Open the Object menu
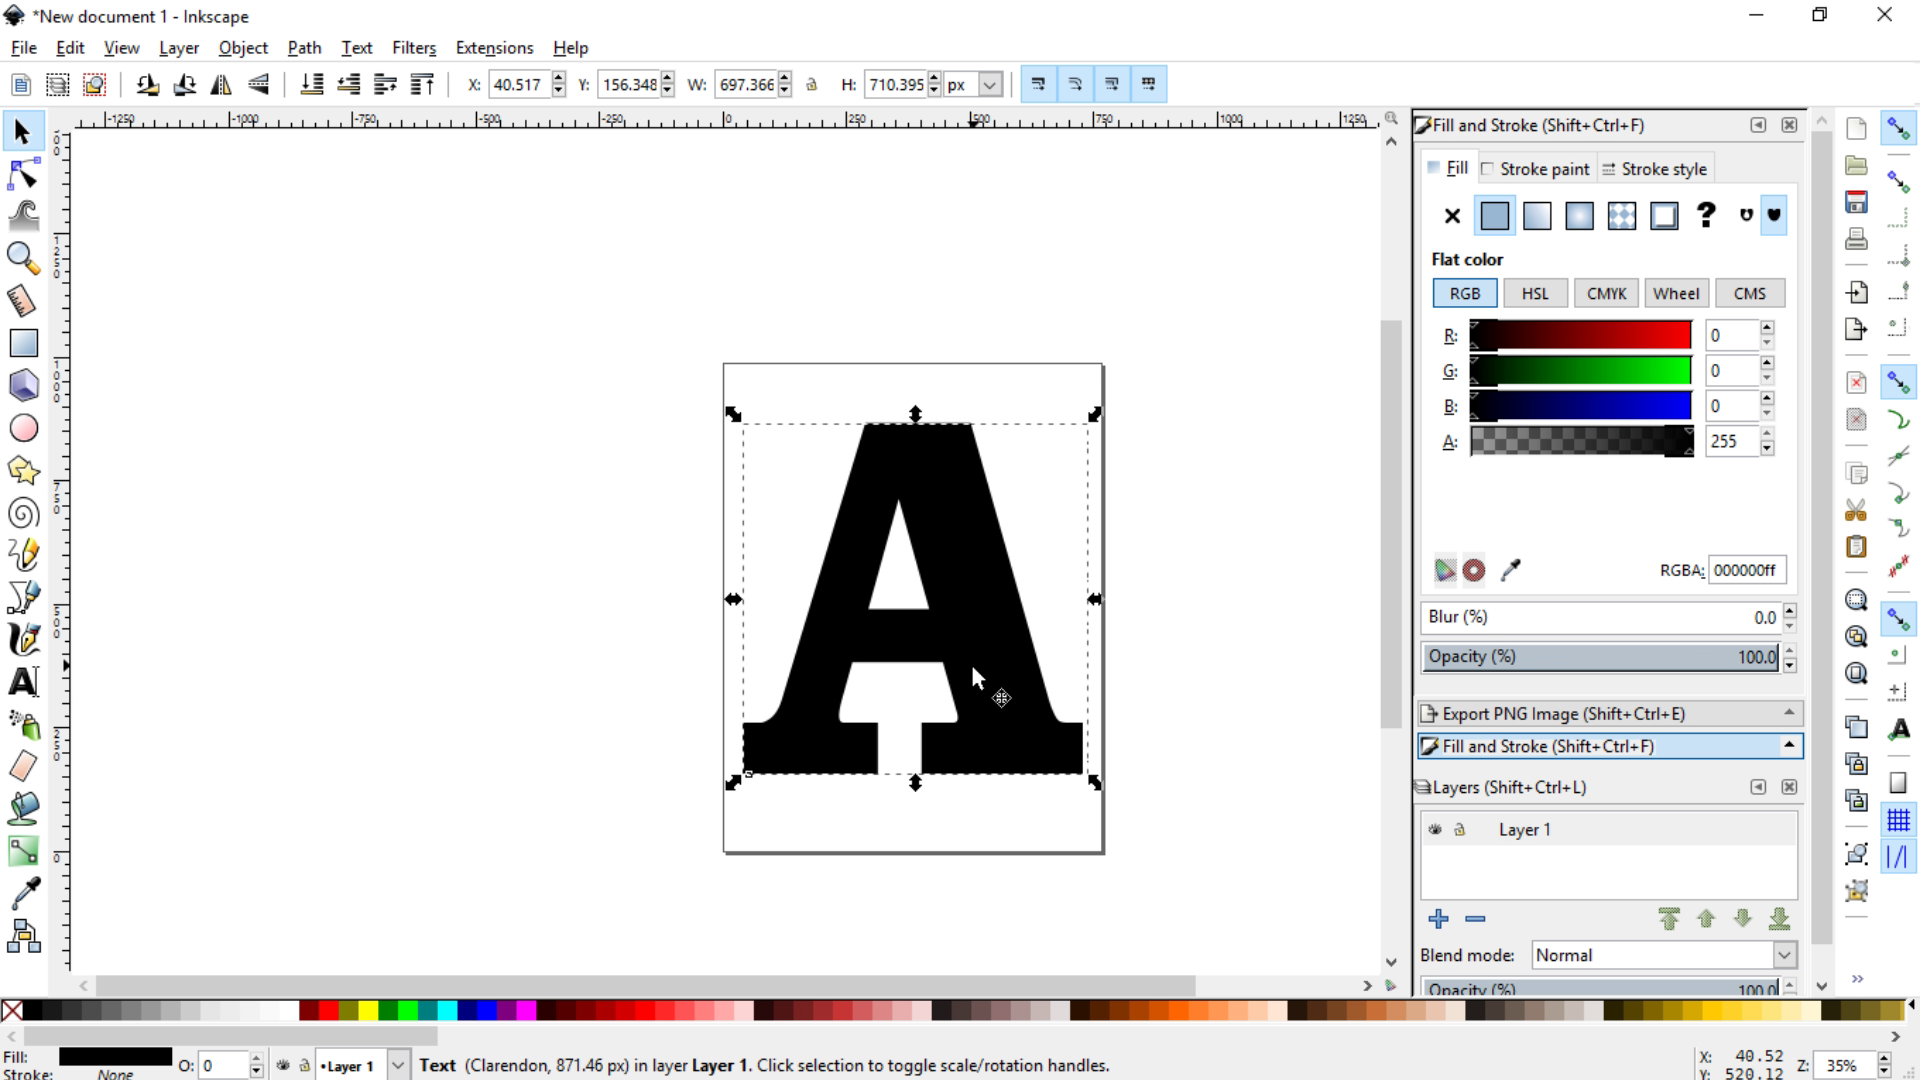1920x1080 pixels. (x=243, y=48)
